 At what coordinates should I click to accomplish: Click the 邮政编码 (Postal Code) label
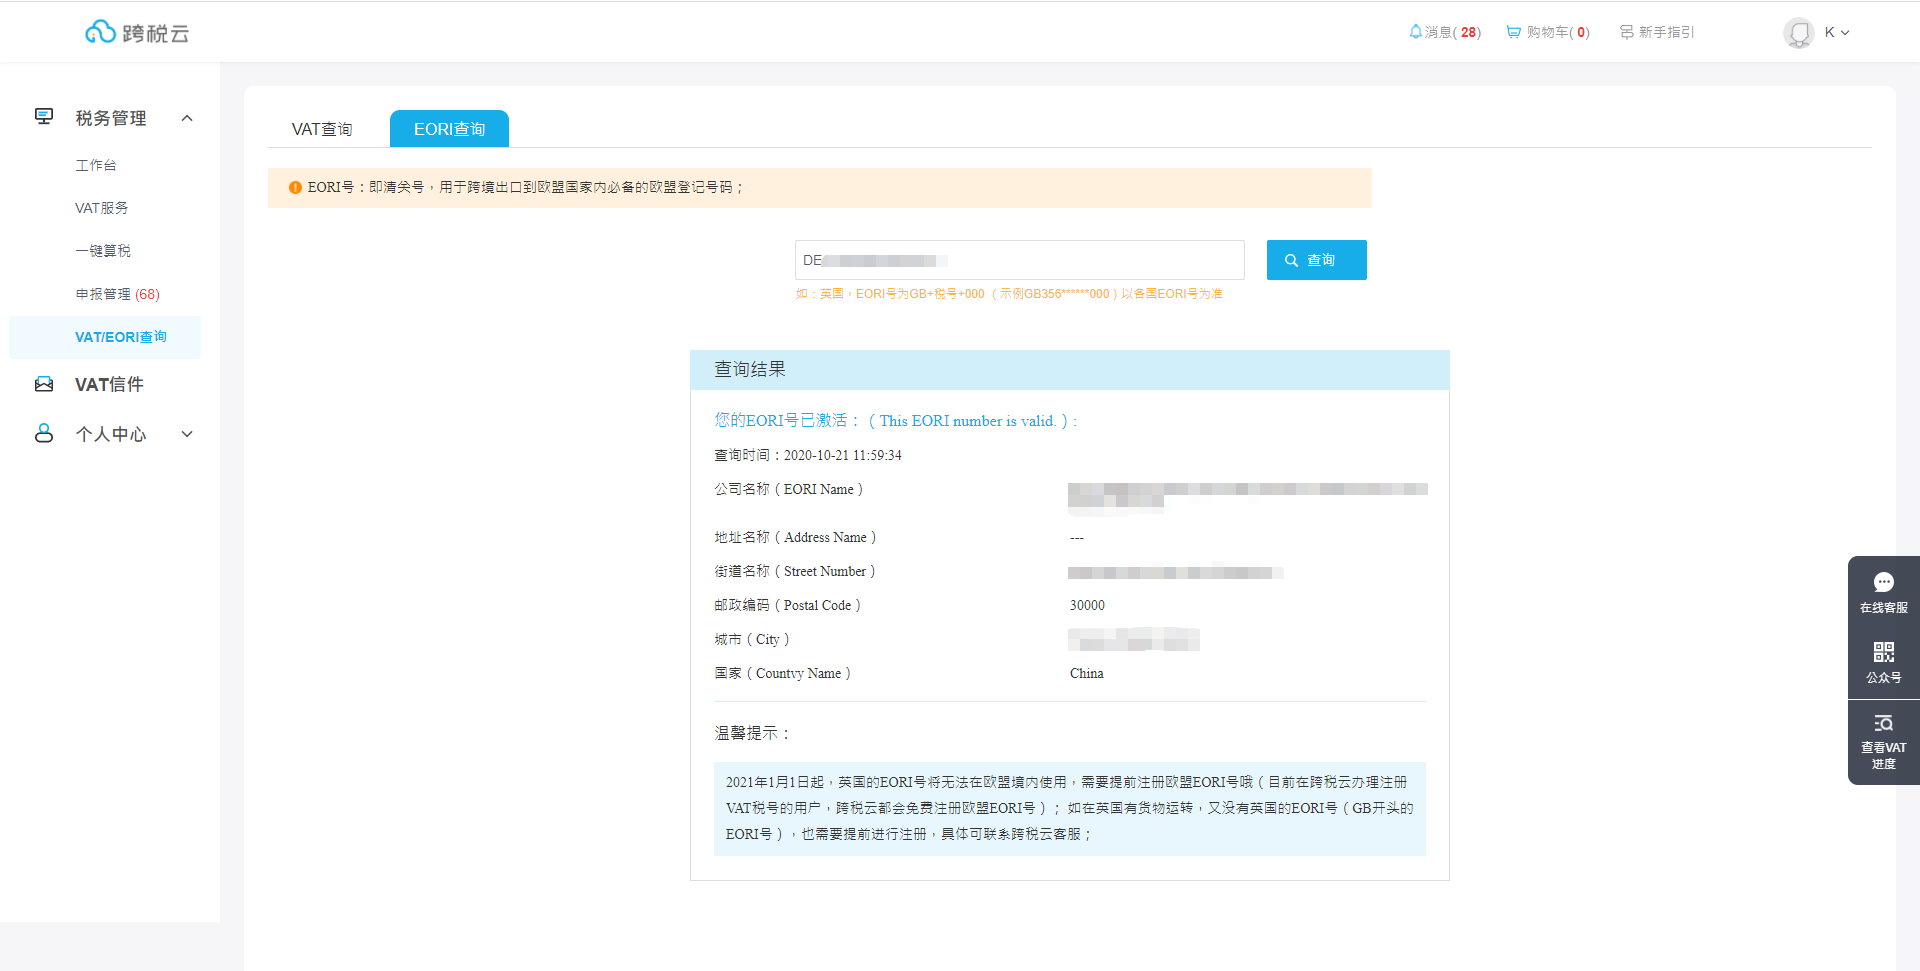pos(787,605)
